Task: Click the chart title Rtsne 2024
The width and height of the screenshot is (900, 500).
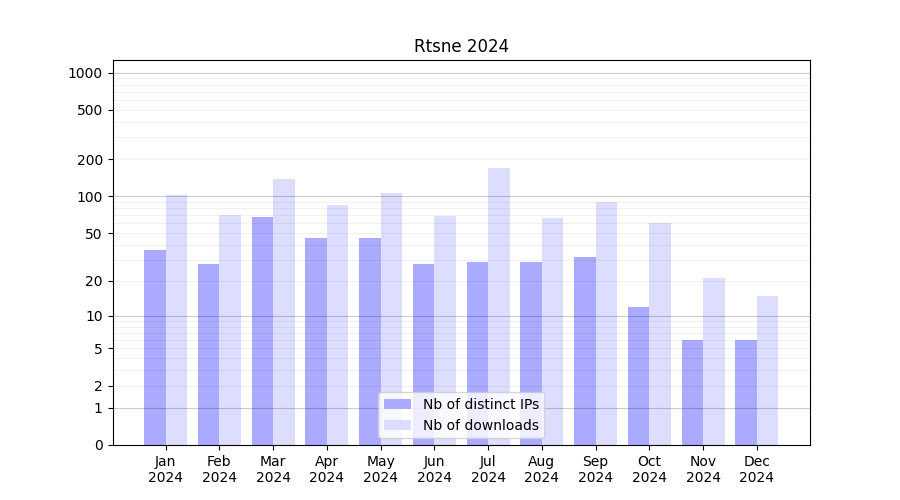Action: (x=461, y=46)
